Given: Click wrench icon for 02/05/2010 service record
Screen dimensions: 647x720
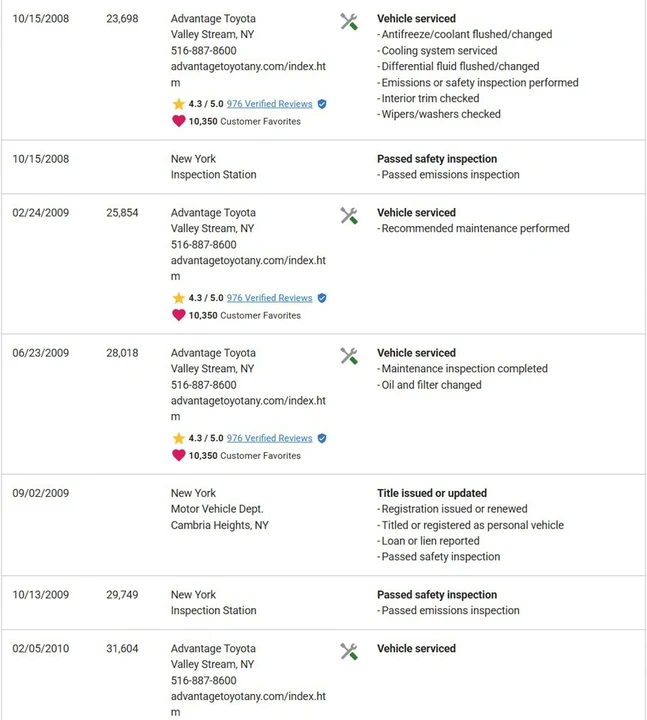Looking at the screenshot, I should pos(349,652).
